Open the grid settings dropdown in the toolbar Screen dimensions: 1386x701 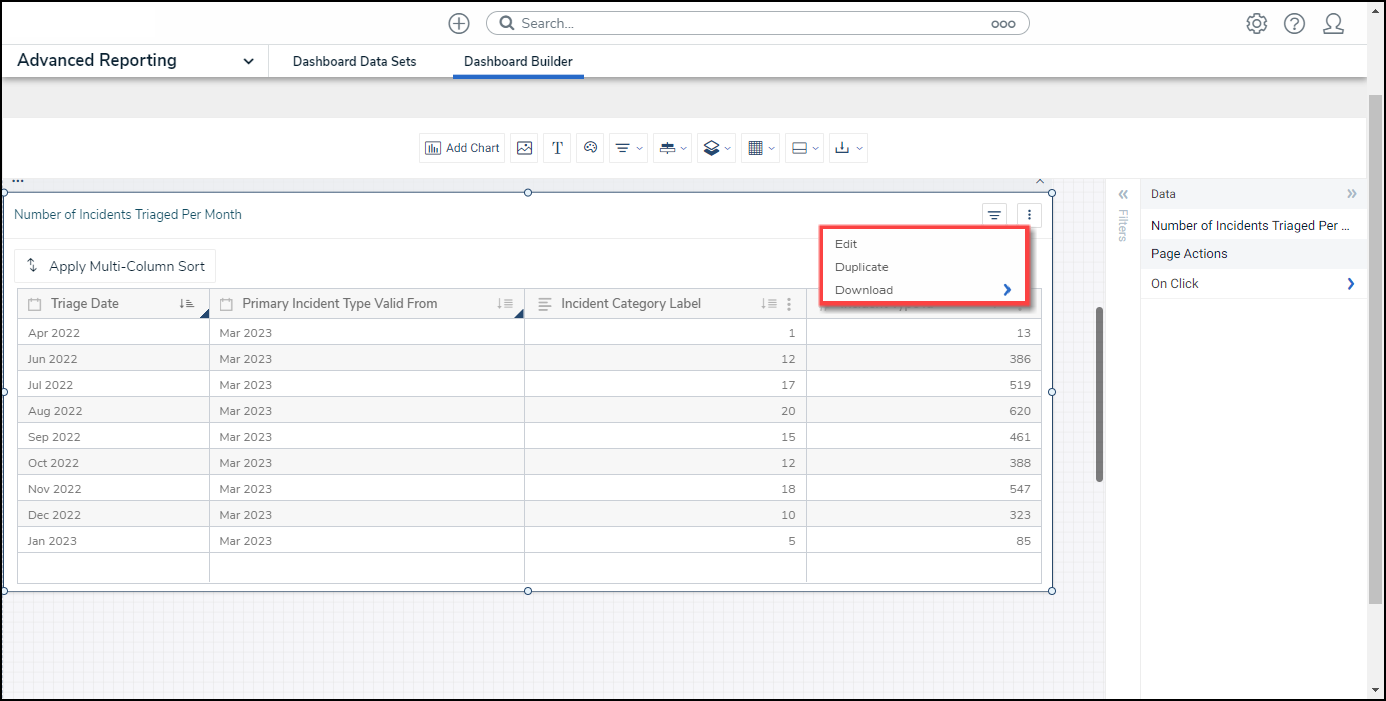pos(760,148)
